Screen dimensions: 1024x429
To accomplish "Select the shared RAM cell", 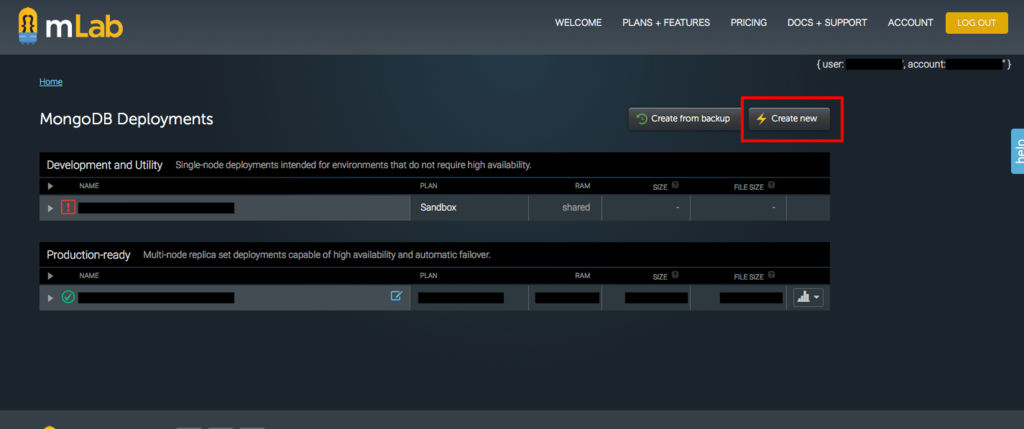I will click(565, 208).
